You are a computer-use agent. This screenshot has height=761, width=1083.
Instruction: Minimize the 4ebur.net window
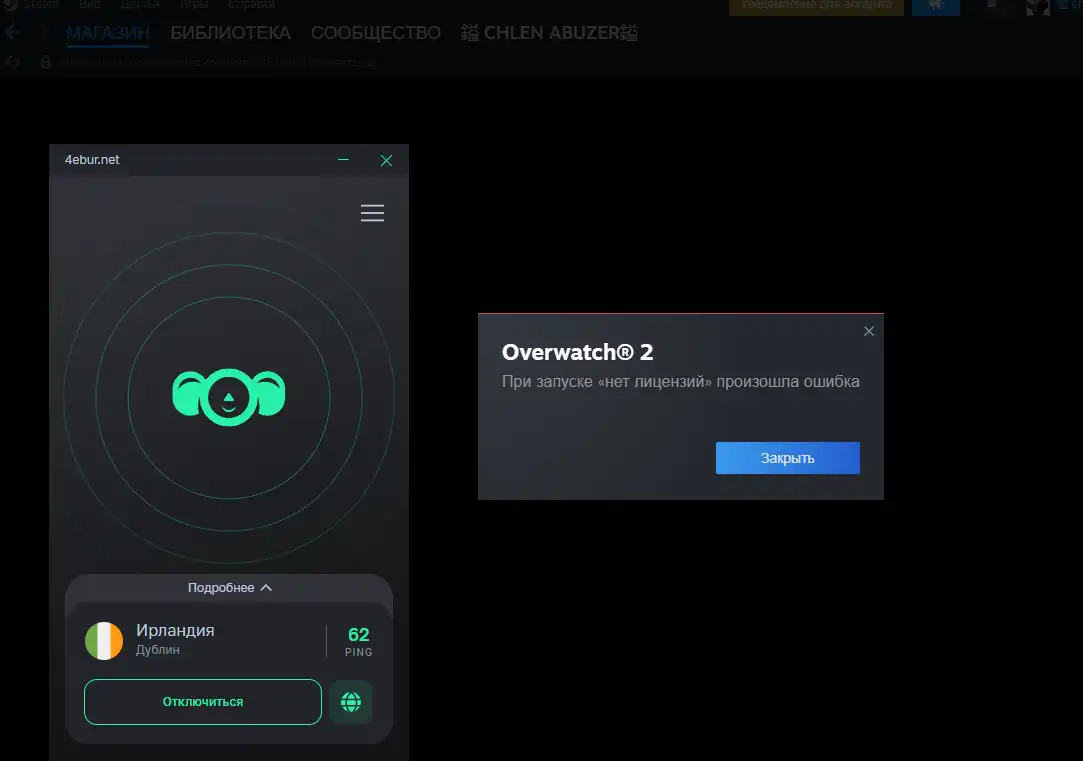(x=343, y=160)
